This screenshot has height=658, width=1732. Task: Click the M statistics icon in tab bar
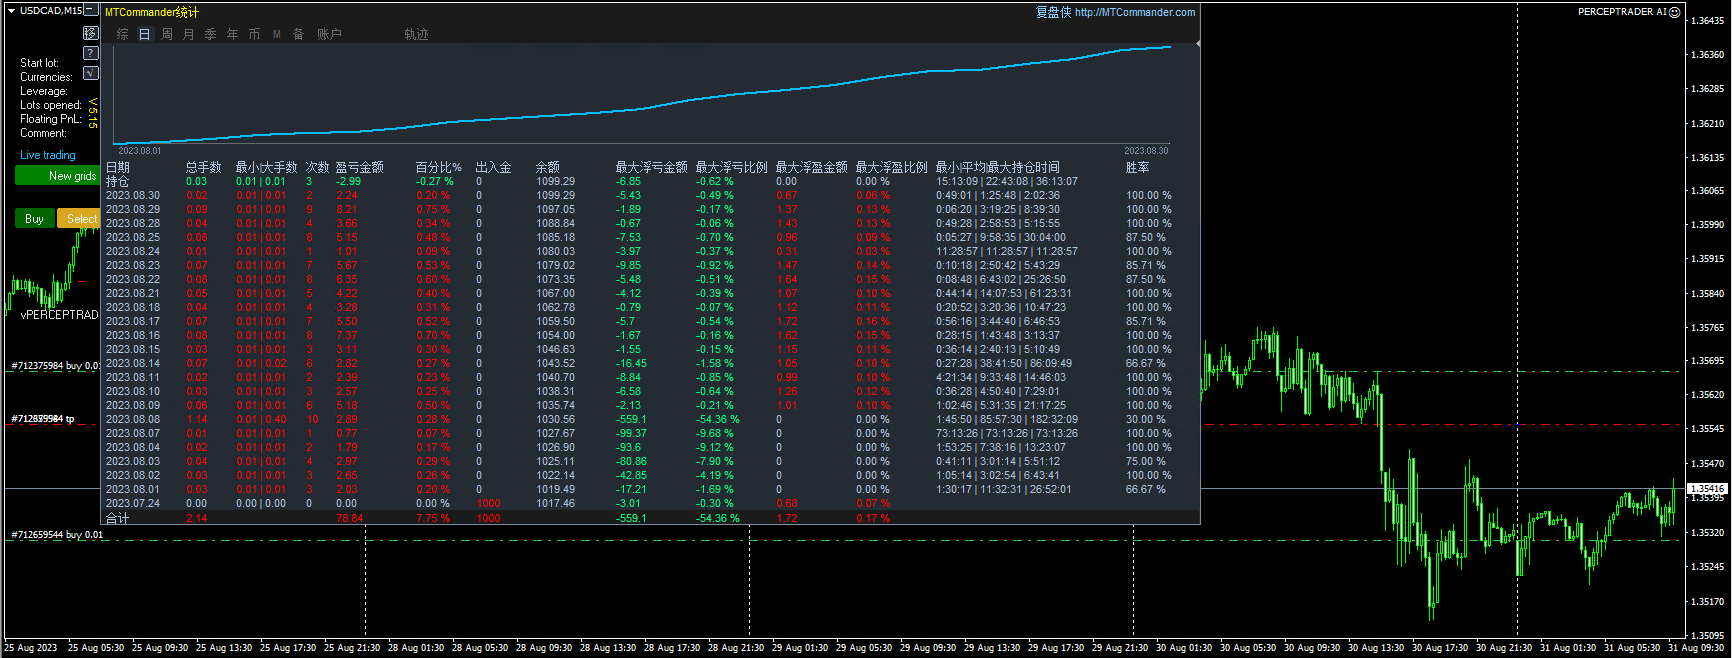pos(277,34)
